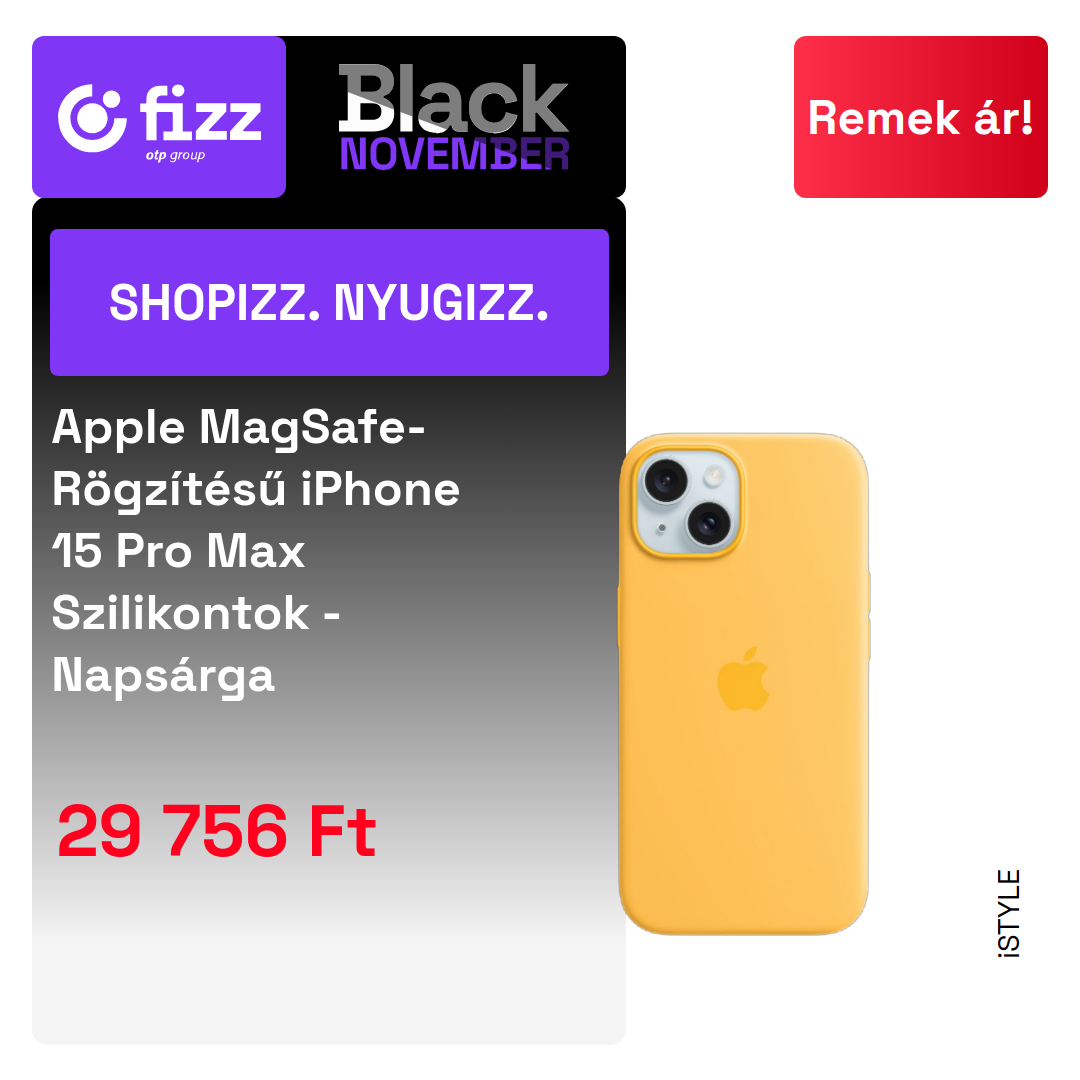Click the Apple logo on the case

743,678
